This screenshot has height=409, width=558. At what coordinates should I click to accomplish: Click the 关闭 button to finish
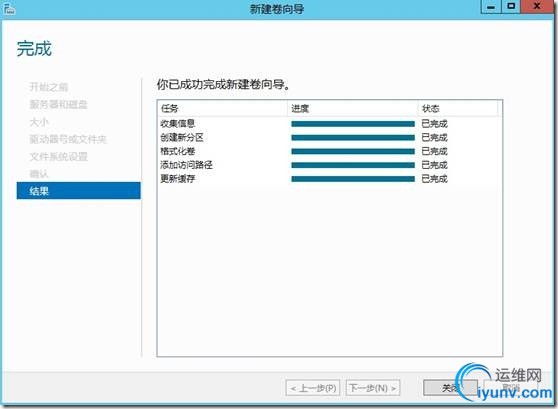[450, 388]
